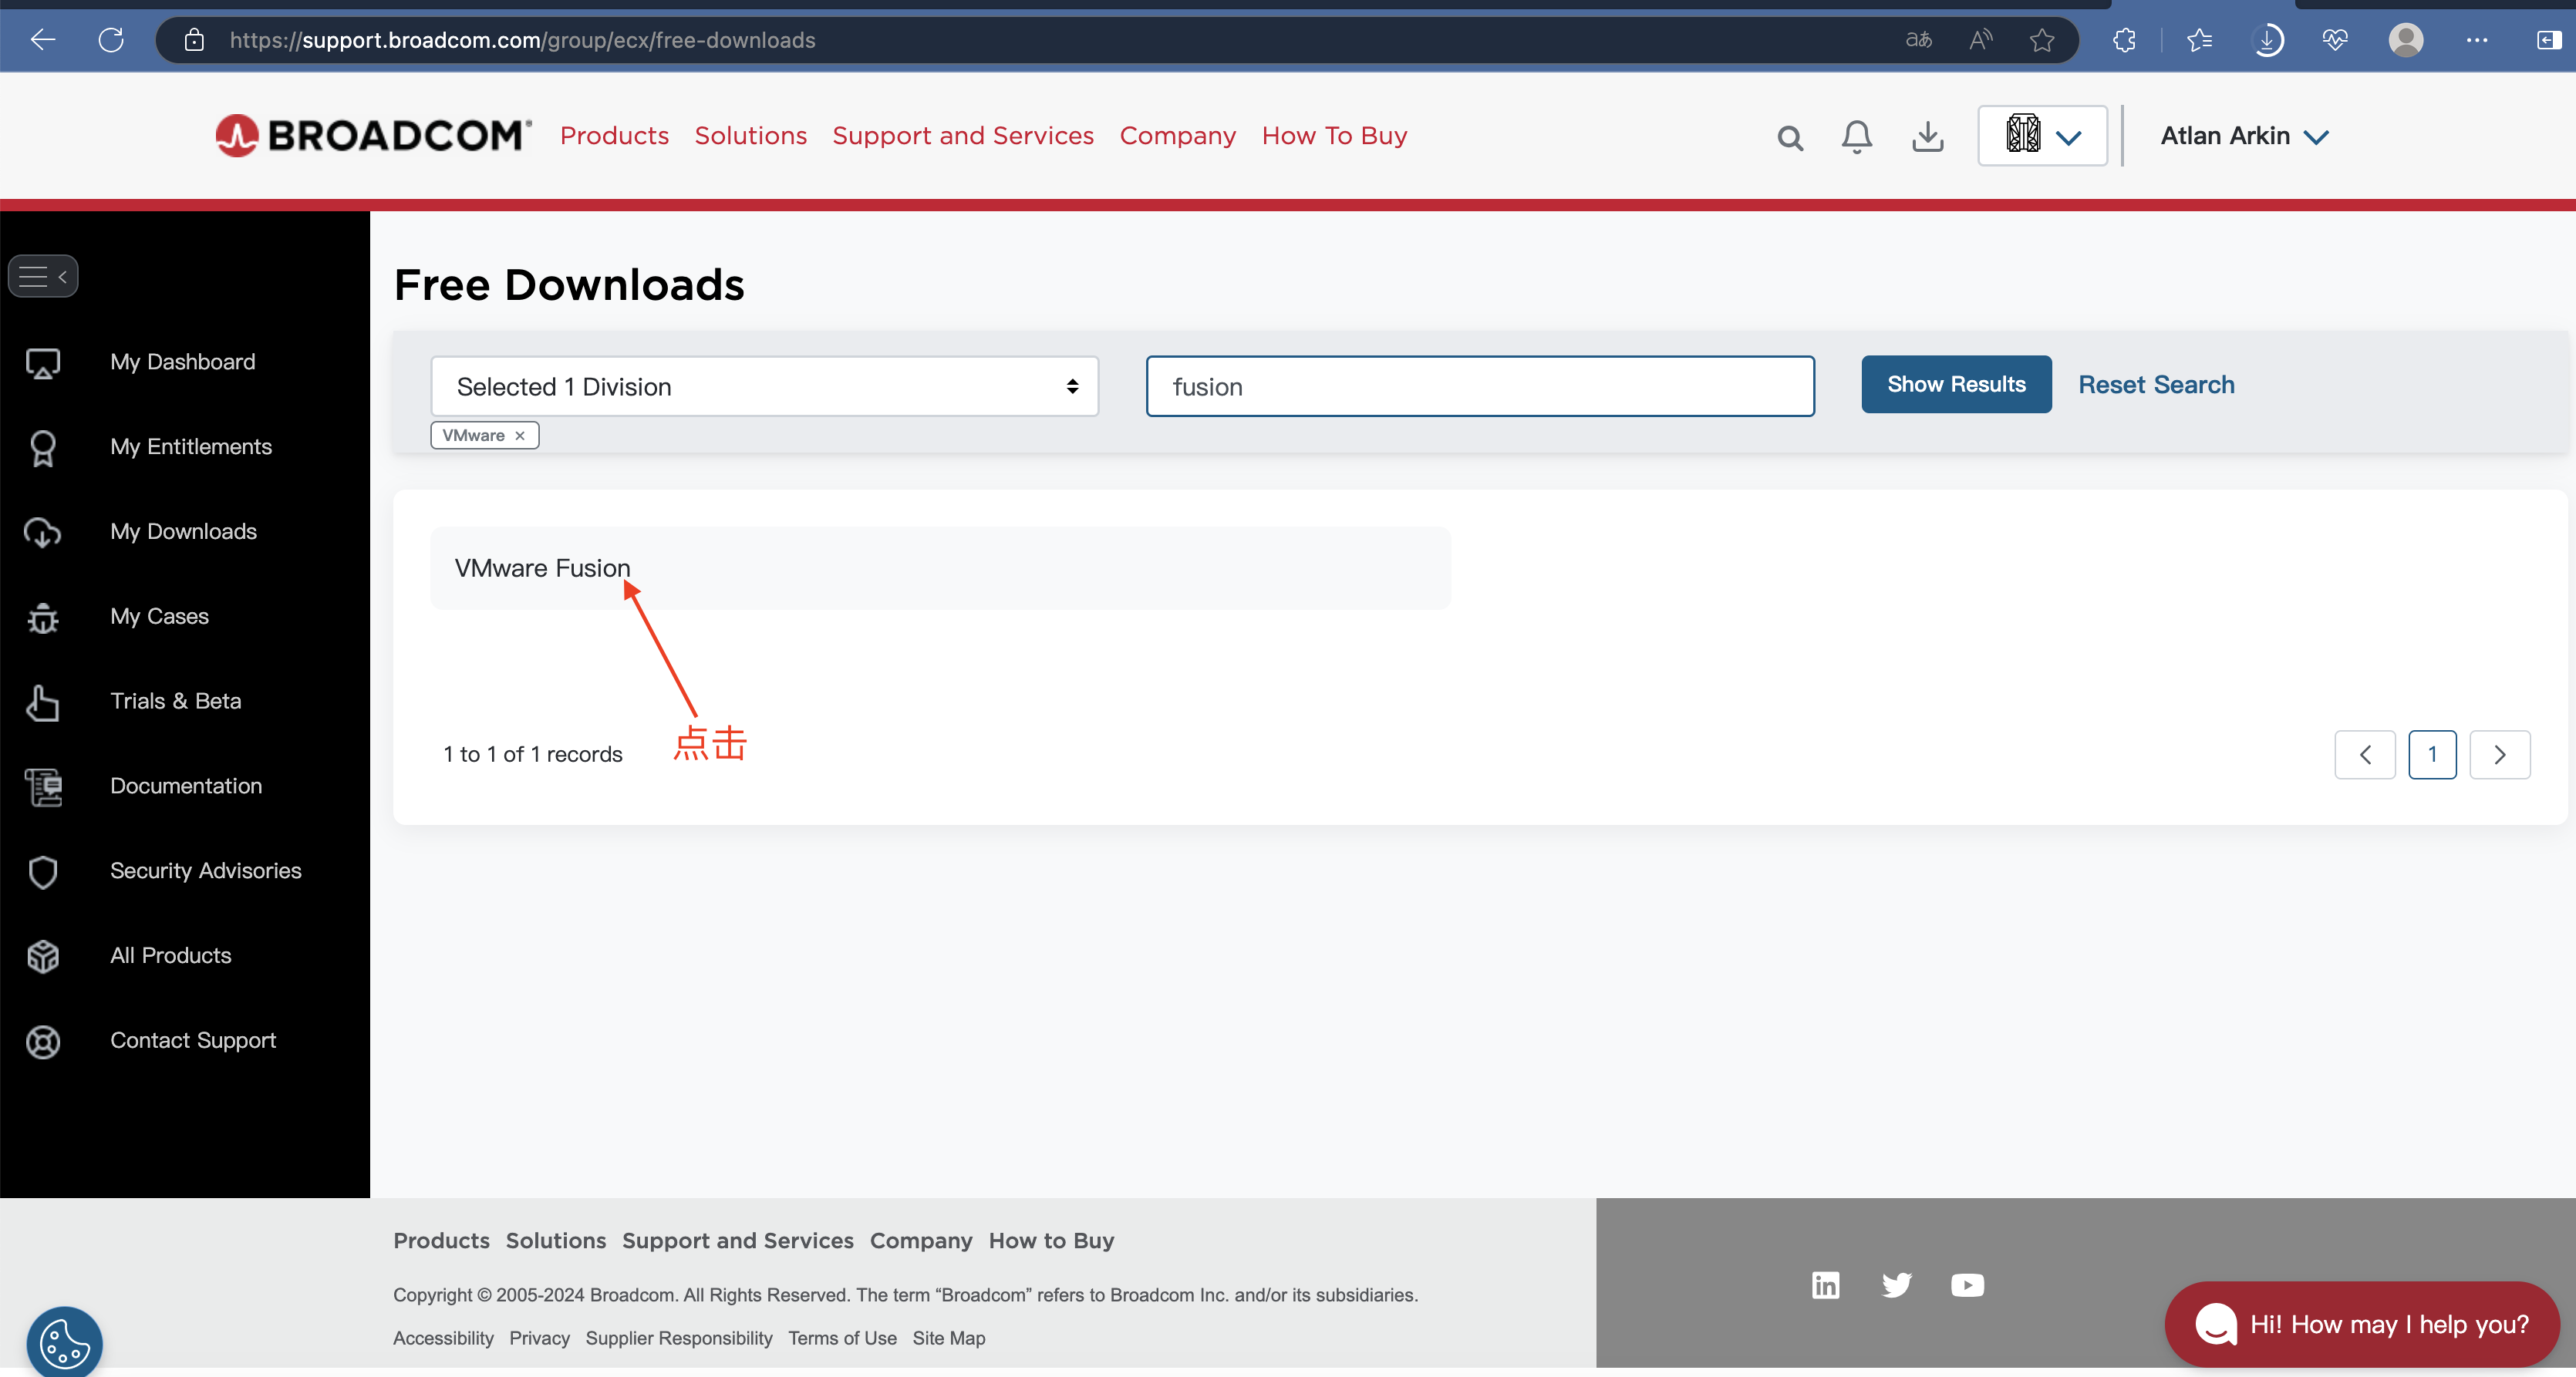The image size is (2576, 1377).
Task: Select results page 1
Action: tap(2432, 754)
